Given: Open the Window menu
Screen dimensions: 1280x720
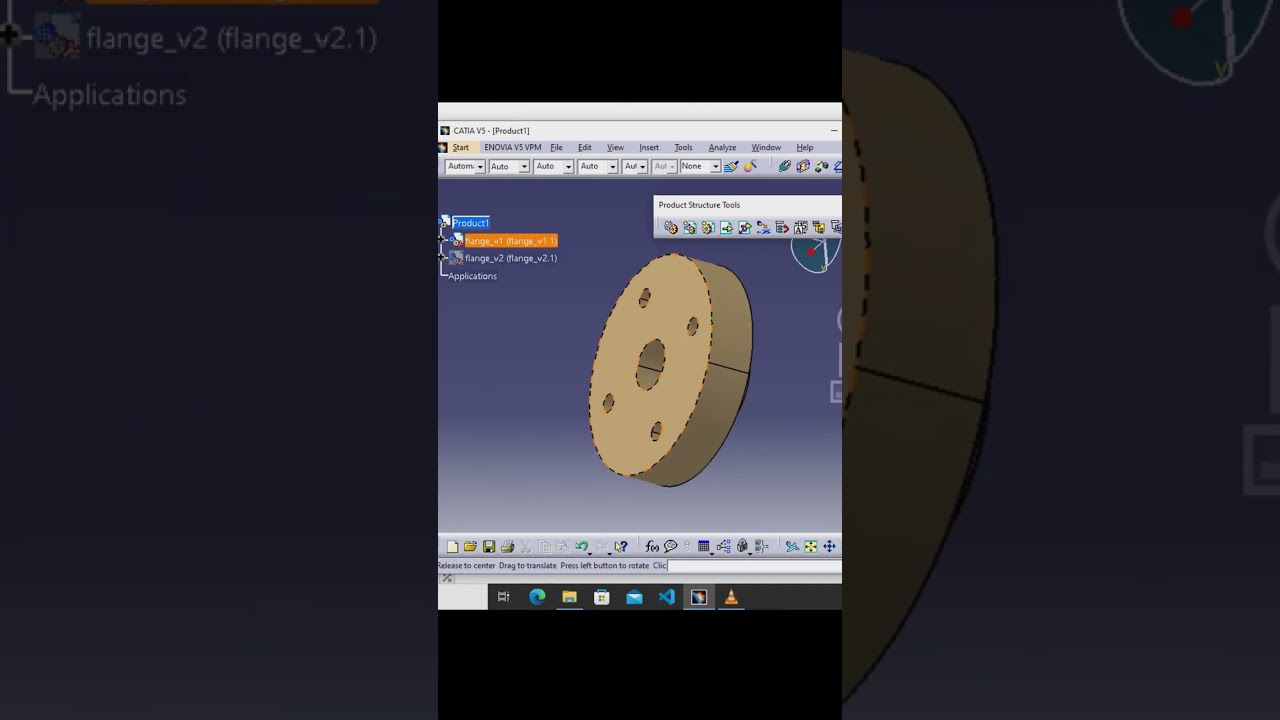Looking at the screenshot, I should pos(766,147).
